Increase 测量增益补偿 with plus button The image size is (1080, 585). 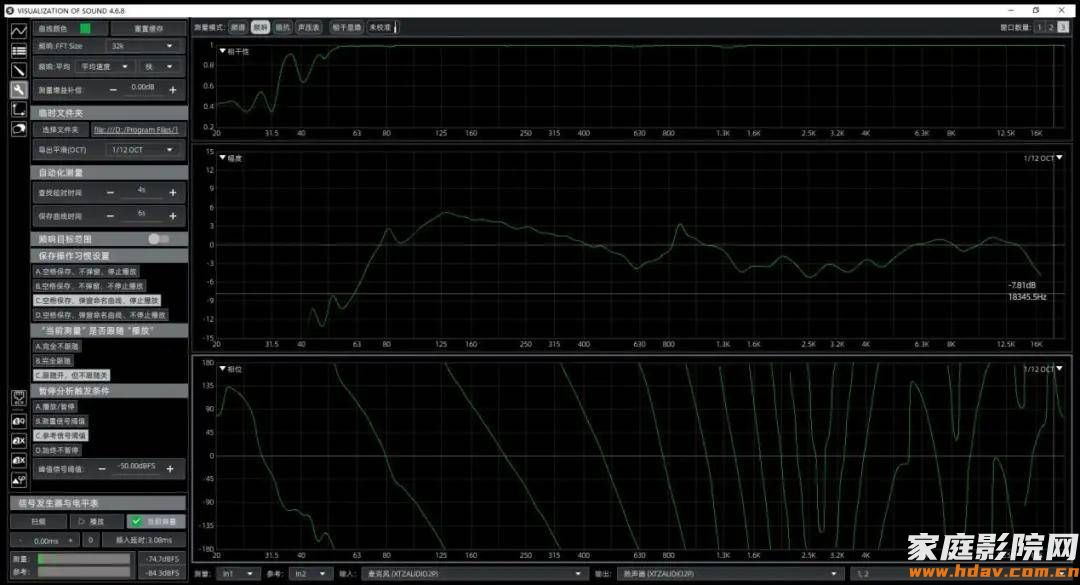click(173, 88)
